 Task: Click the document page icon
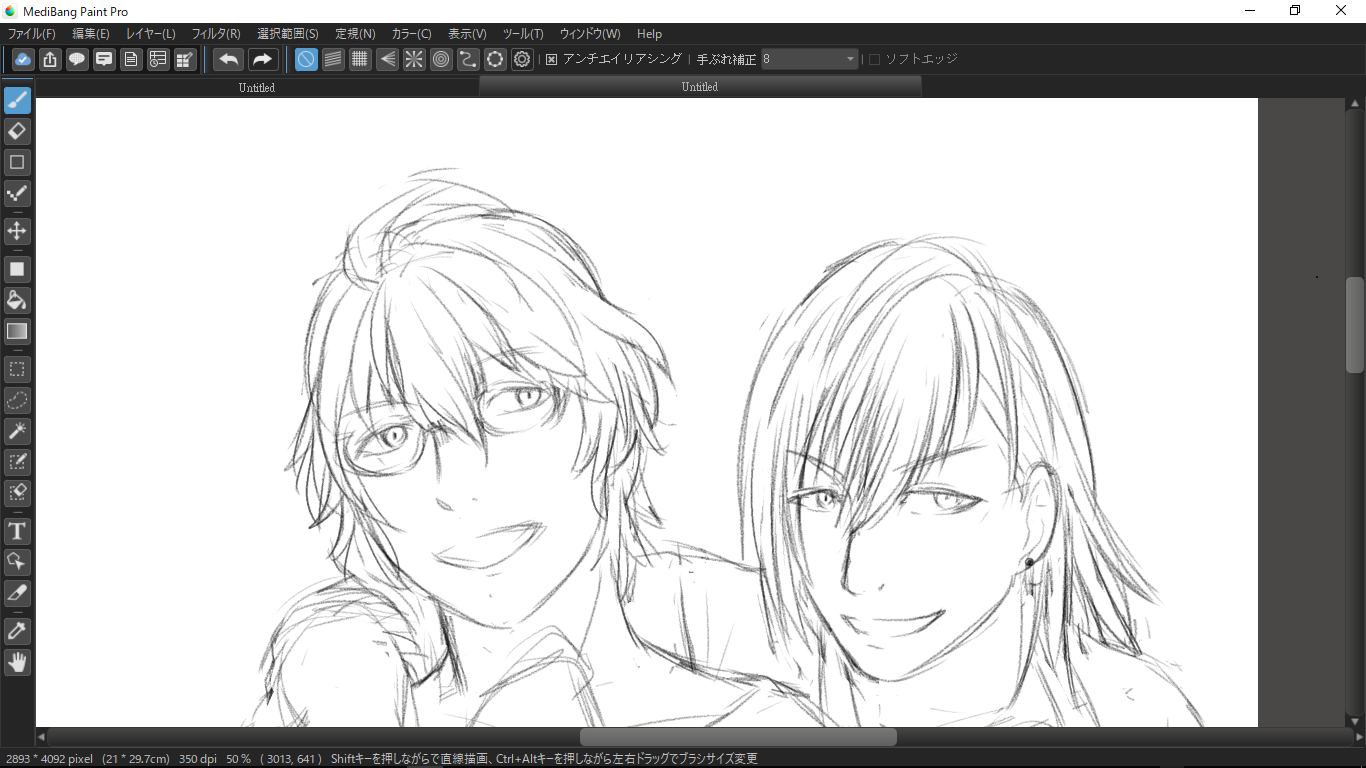131,59
